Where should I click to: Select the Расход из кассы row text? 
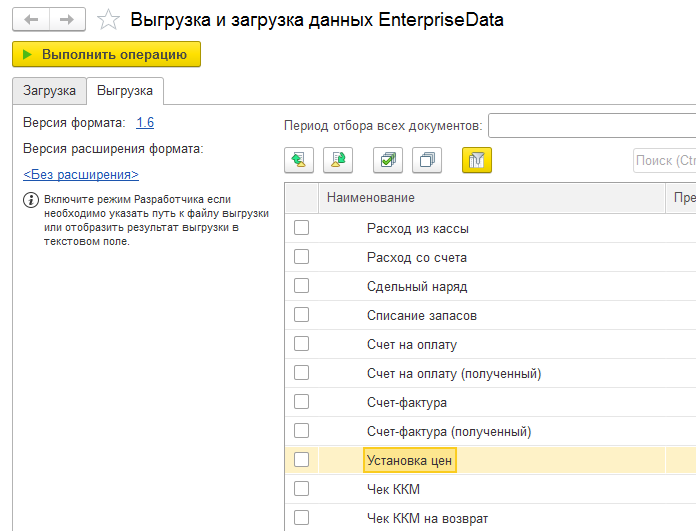[418, 229]
